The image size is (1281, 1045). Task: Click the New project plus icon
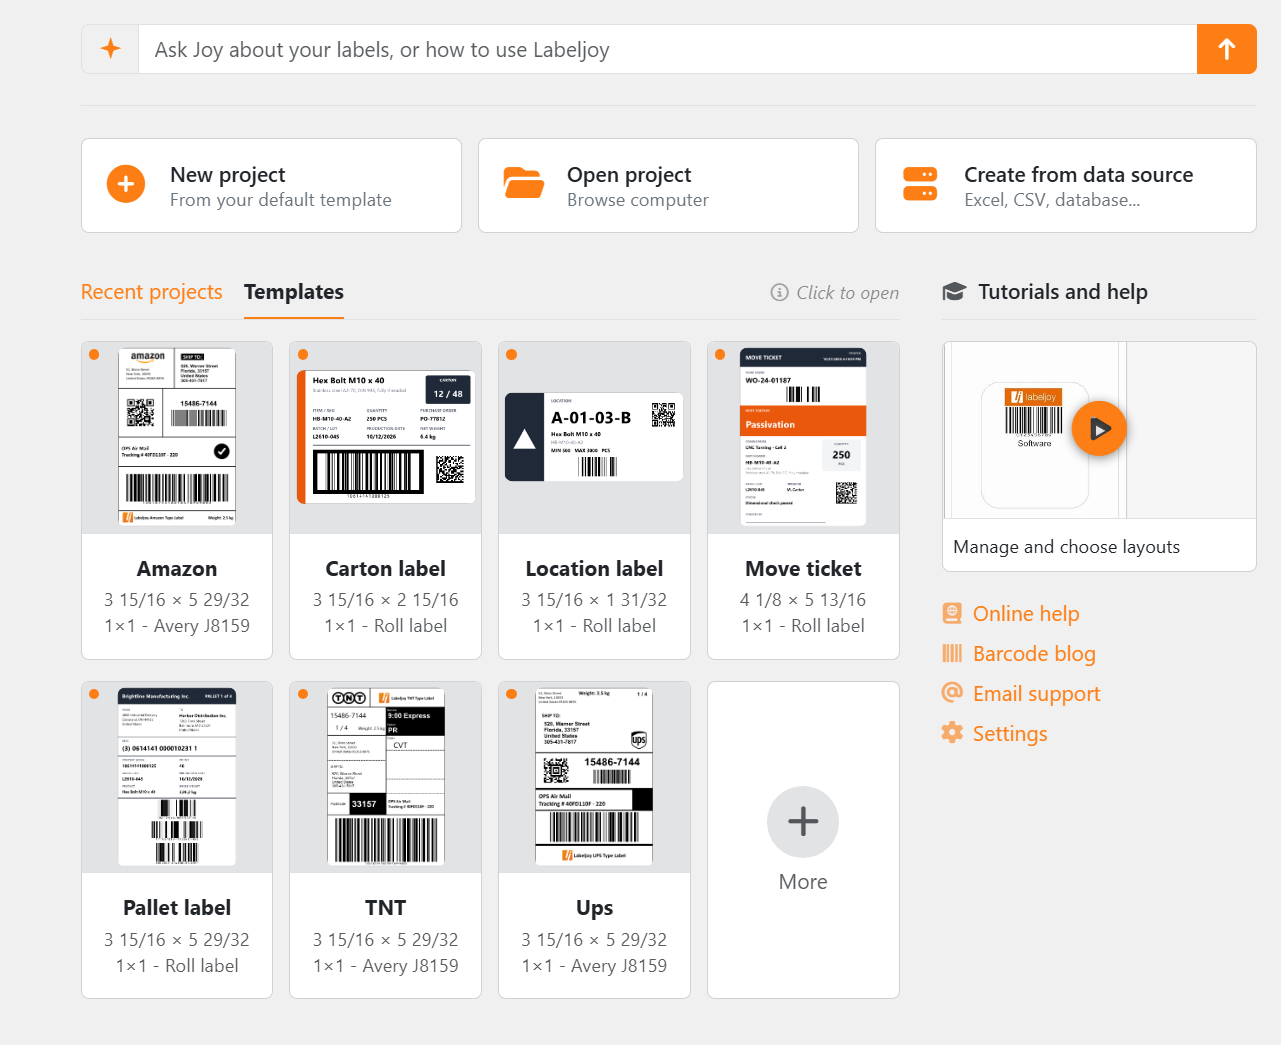[126, 184]
